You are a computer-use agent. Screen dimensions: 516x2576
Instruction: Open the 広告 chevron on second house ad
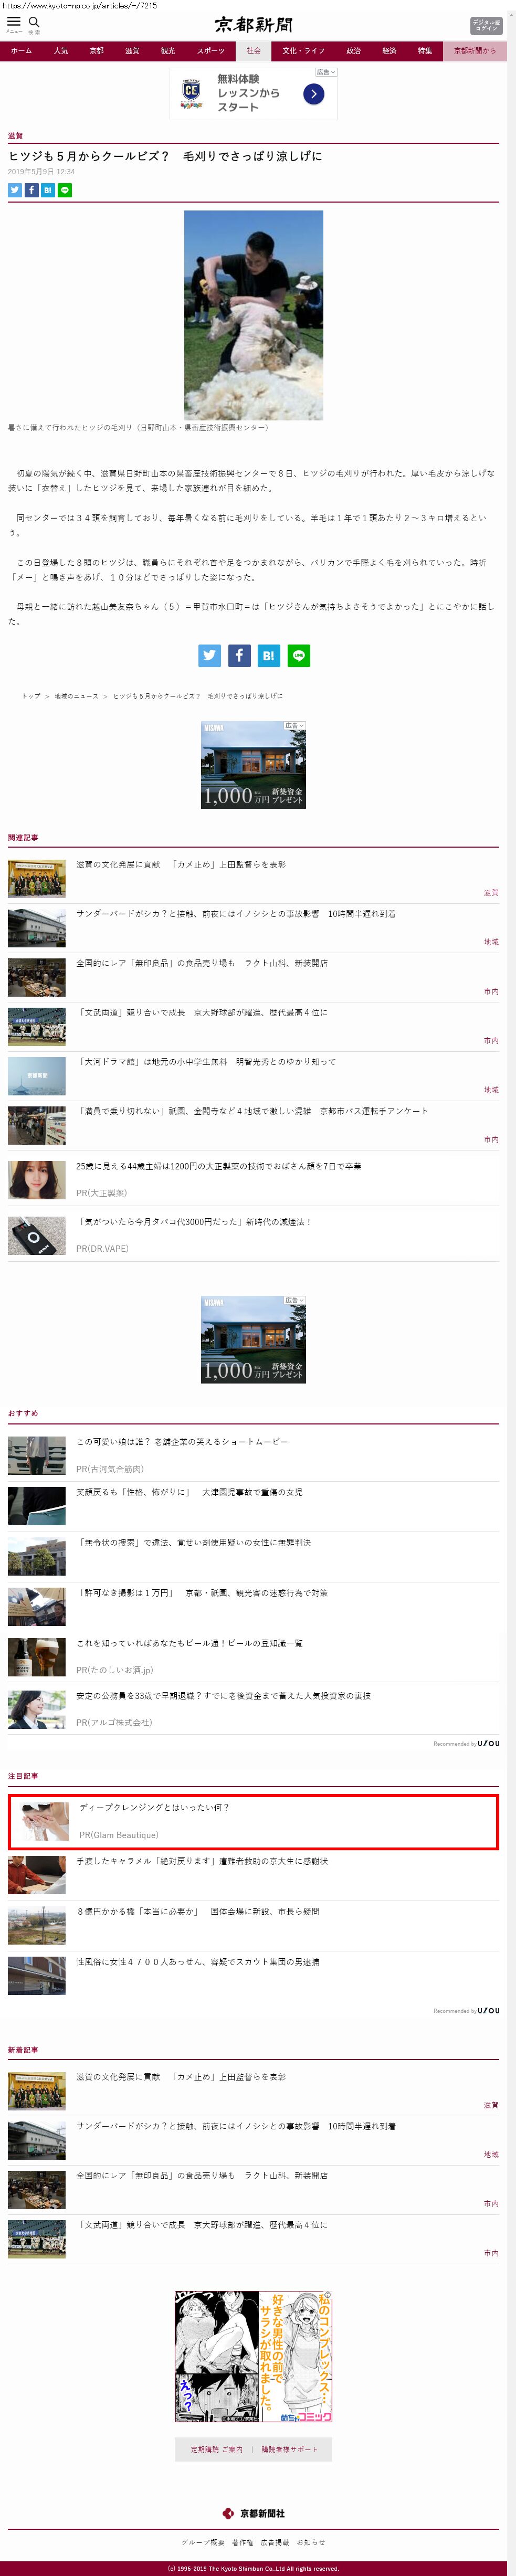(x=295, y=1300)
